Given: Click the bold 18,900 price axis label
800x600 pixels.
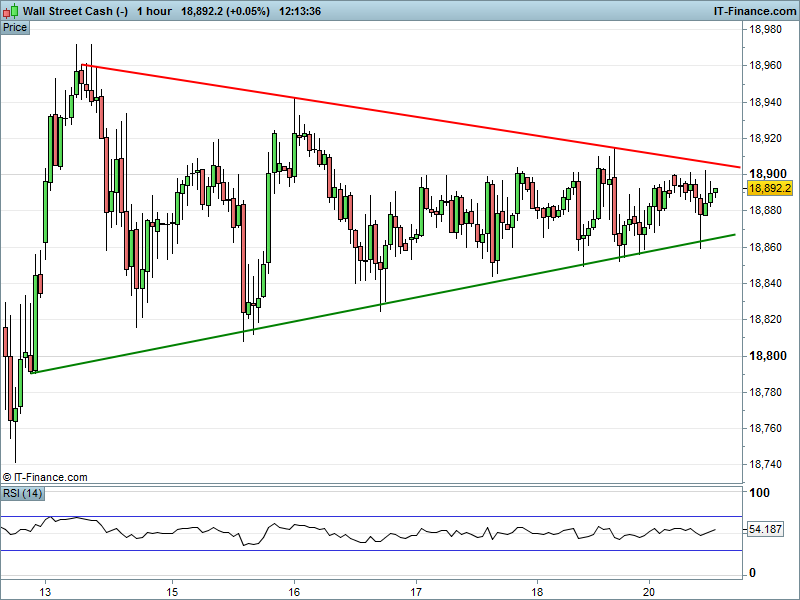Looking at the screenshot, I should click(x=767, y=174).
